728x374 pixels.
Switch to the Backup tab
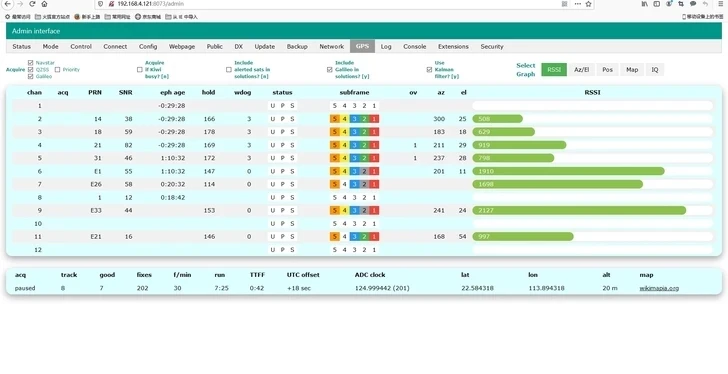coord(297,46)
